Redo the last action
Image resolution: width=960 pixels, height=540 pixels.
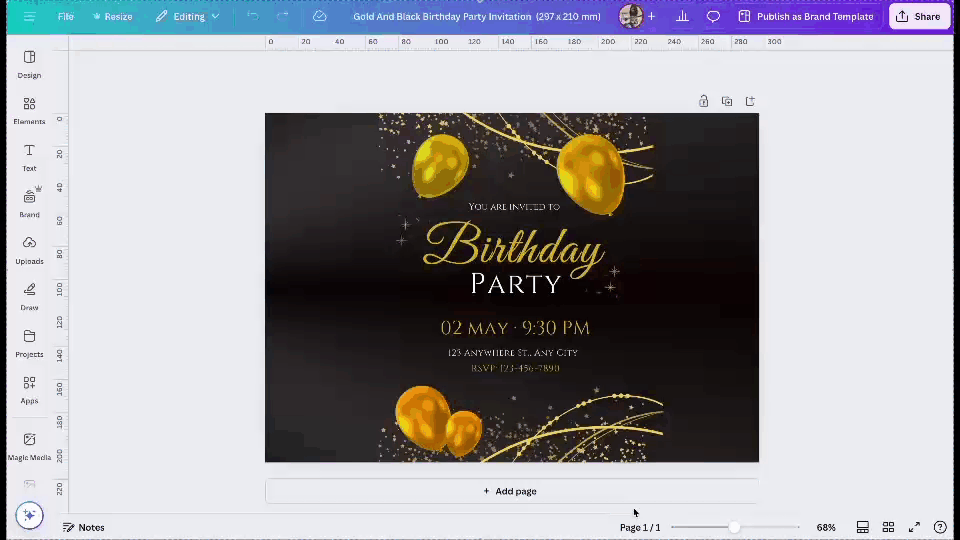[x=282, y=17]
